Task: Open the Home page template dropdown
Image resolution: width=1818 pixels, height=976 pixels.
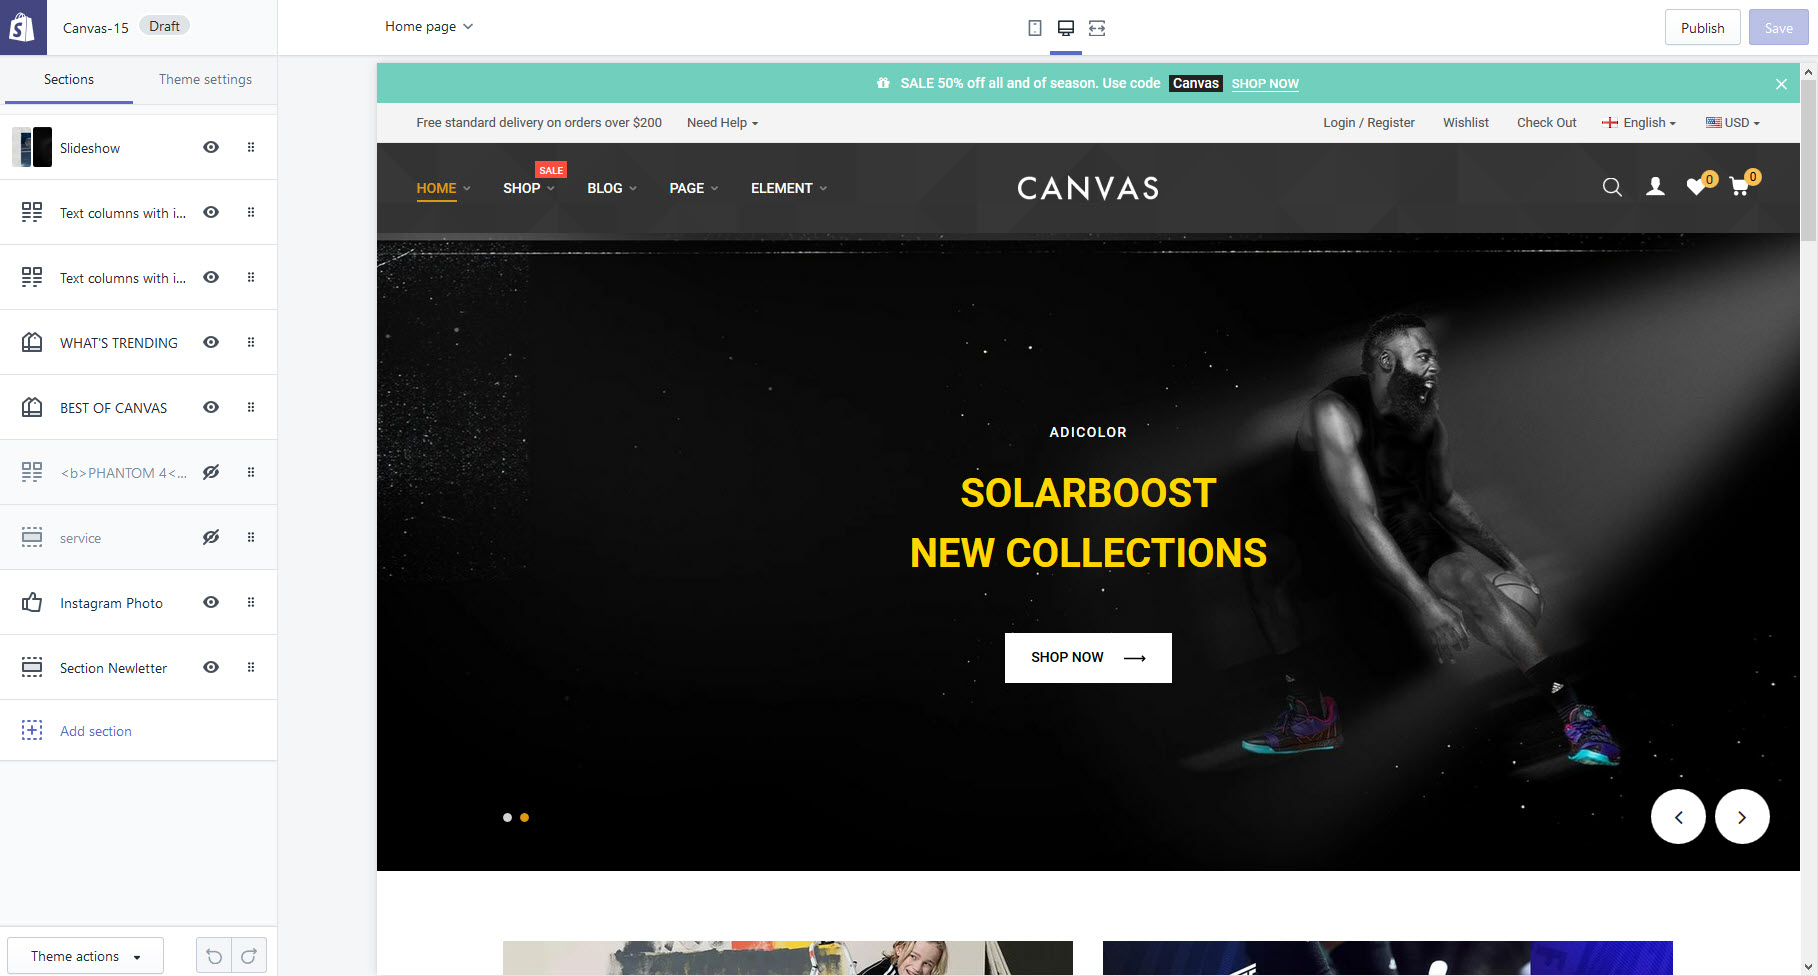Action: (429, 27)
